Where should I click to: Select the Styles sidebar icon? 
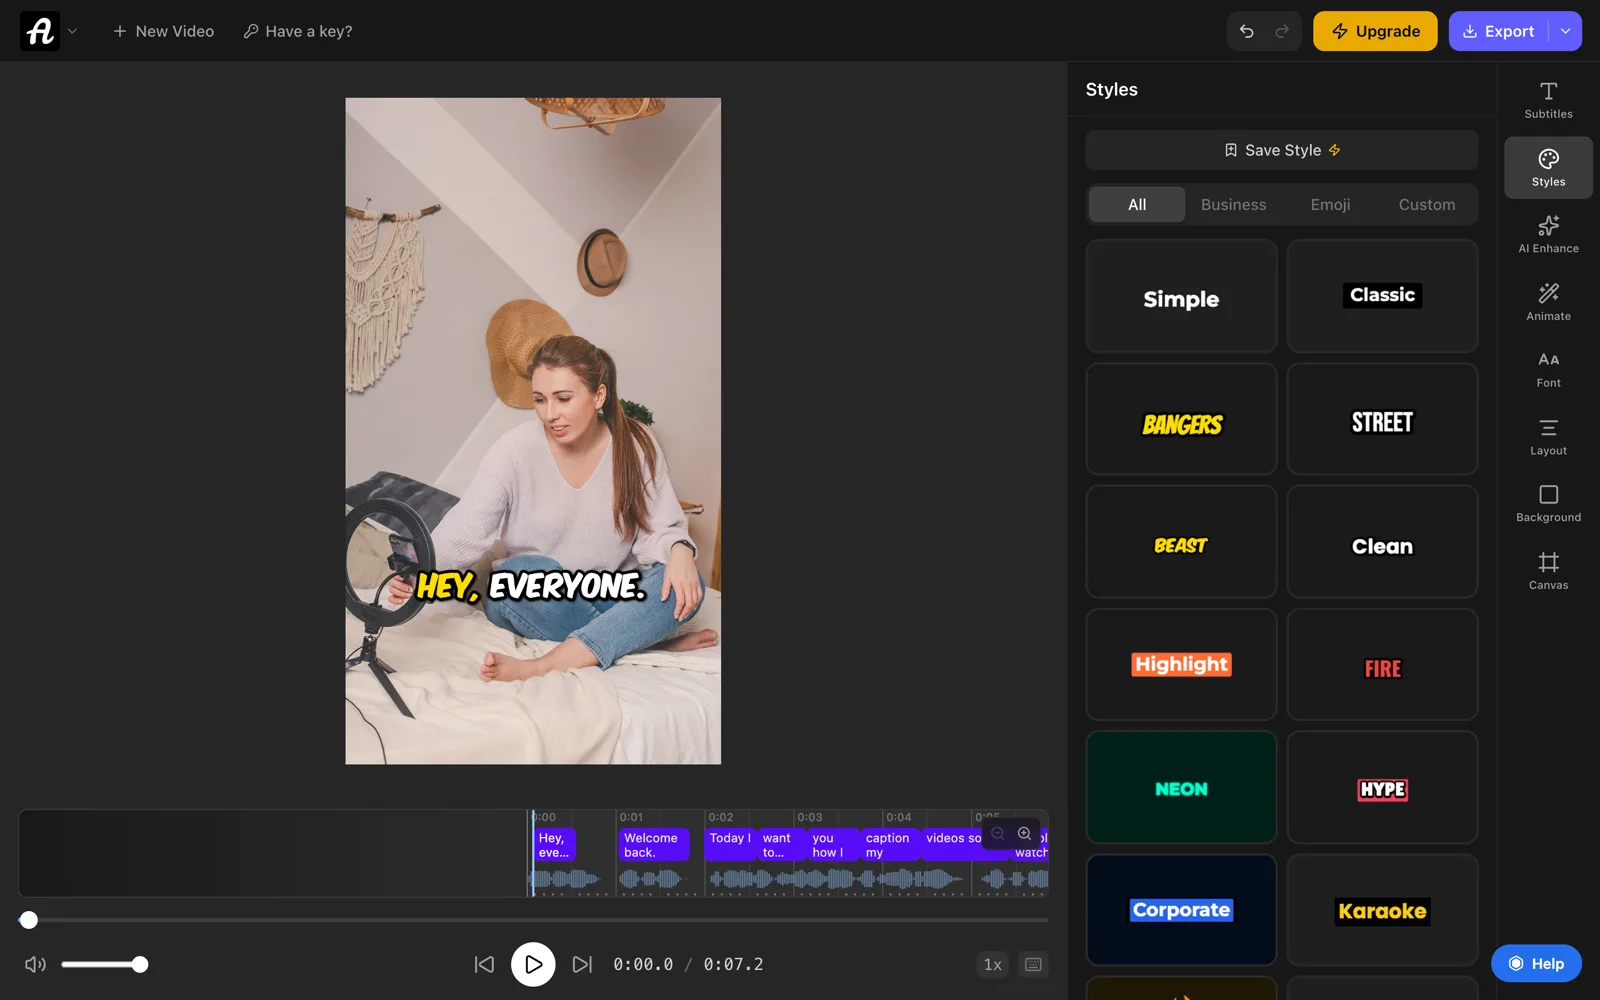[1548, 168]
